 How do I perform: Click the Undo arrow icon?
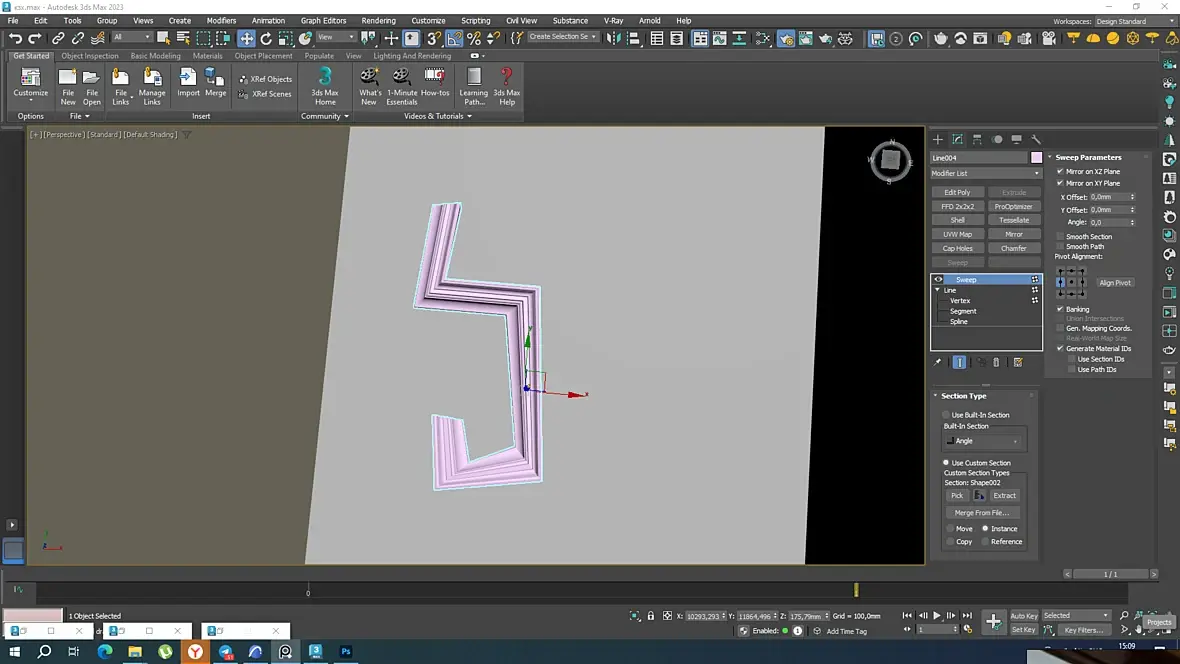coord(15,38)
